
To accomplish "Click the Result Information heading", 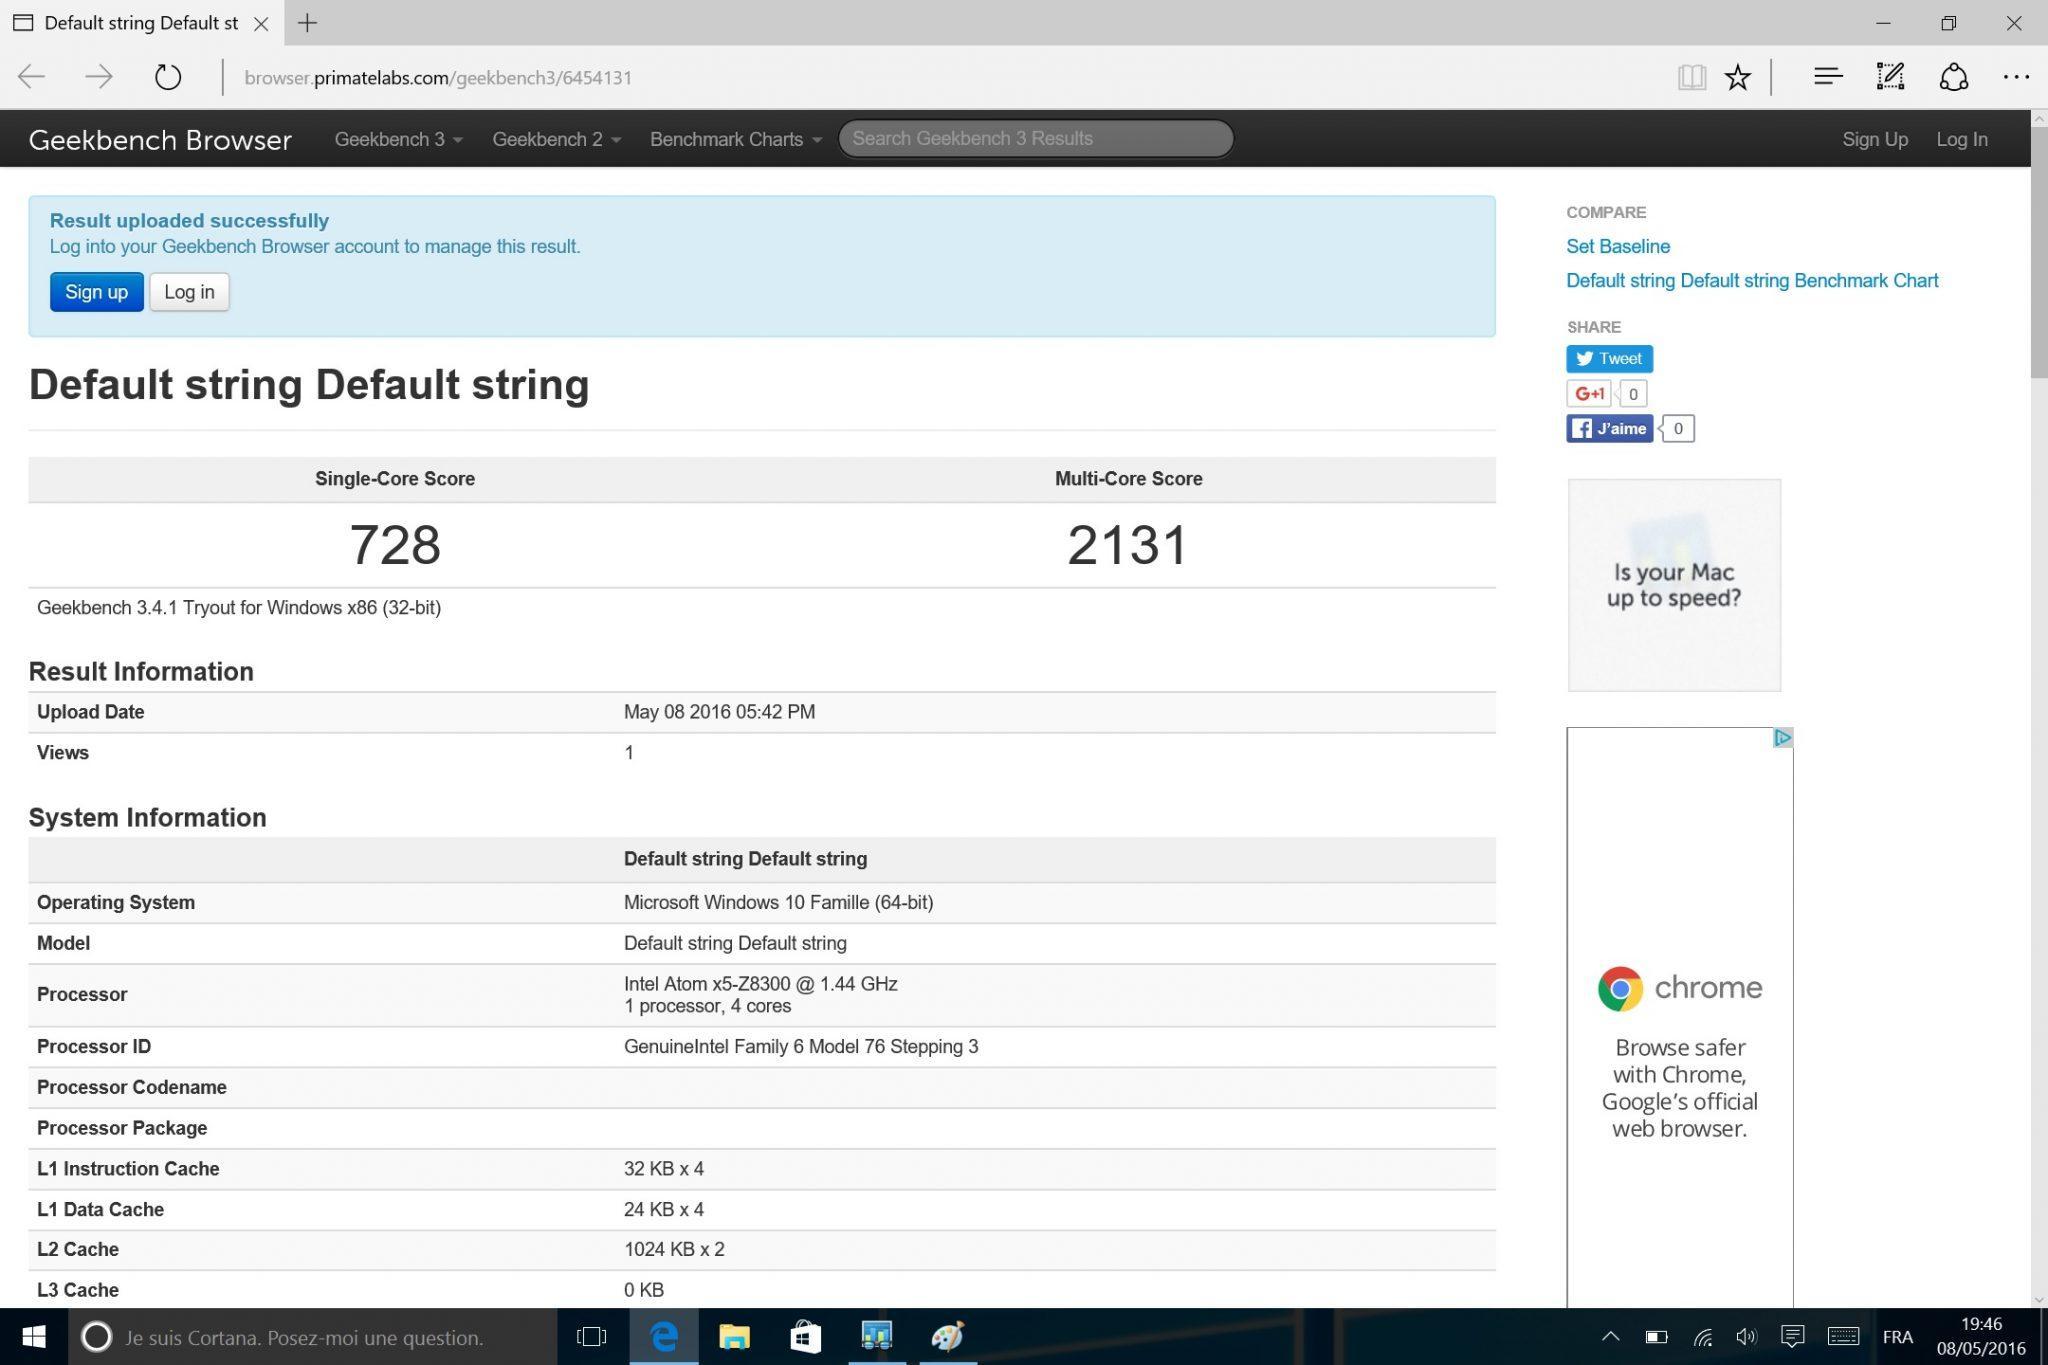I will [x=141, y=671].
